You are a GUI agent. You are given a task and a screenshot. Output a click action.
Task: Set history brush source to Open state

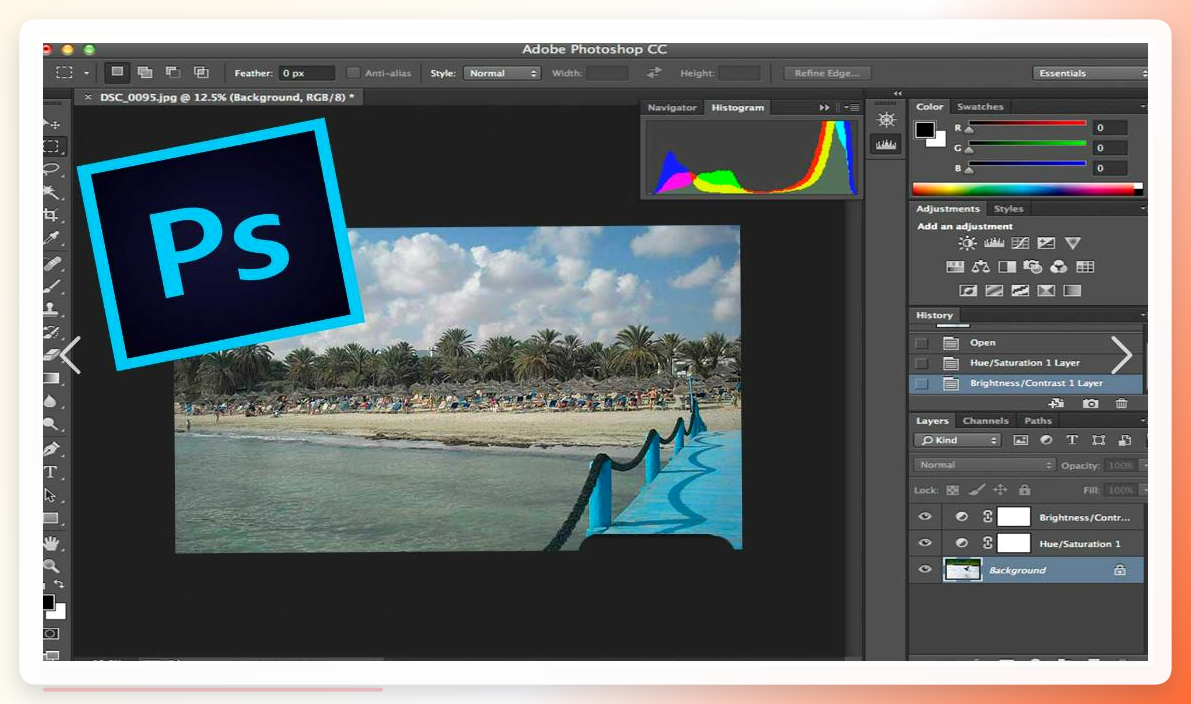pos(921,343)
